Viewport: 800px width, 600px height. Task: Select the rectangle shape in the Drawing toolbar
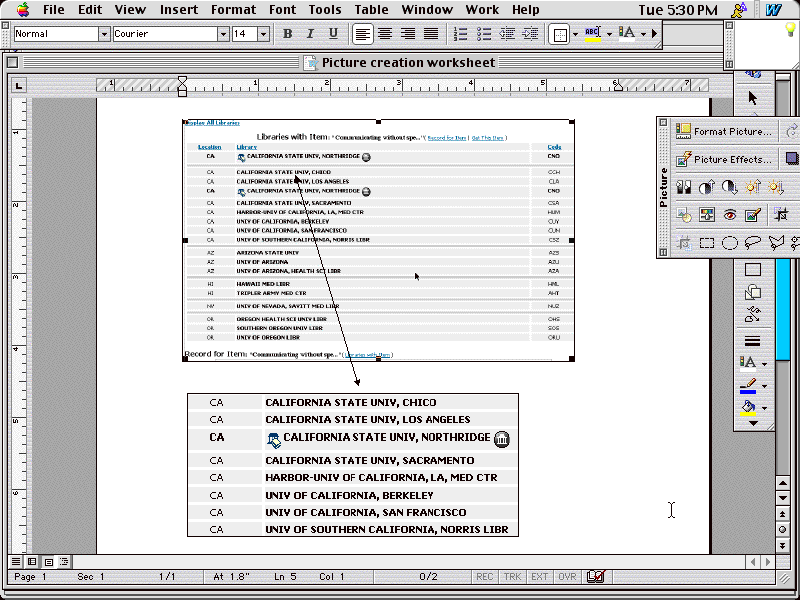coord(753,269)
